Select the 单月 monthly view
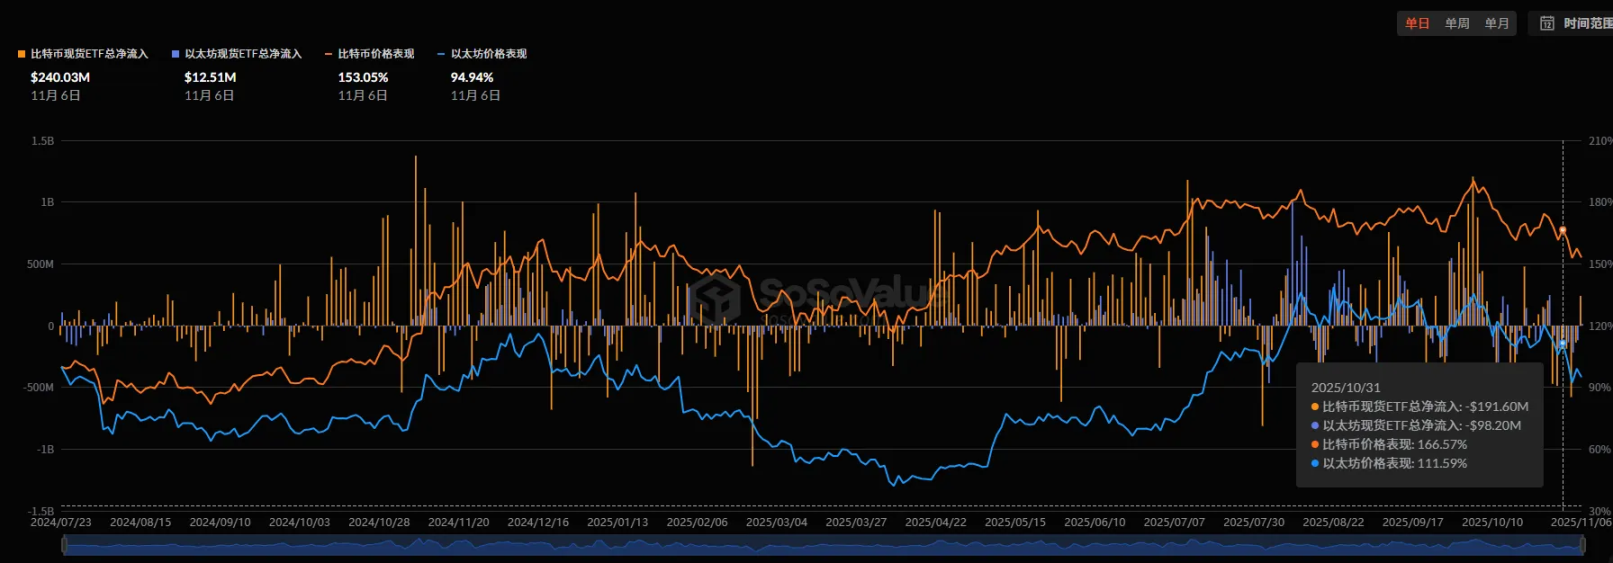 [1497, 23]
